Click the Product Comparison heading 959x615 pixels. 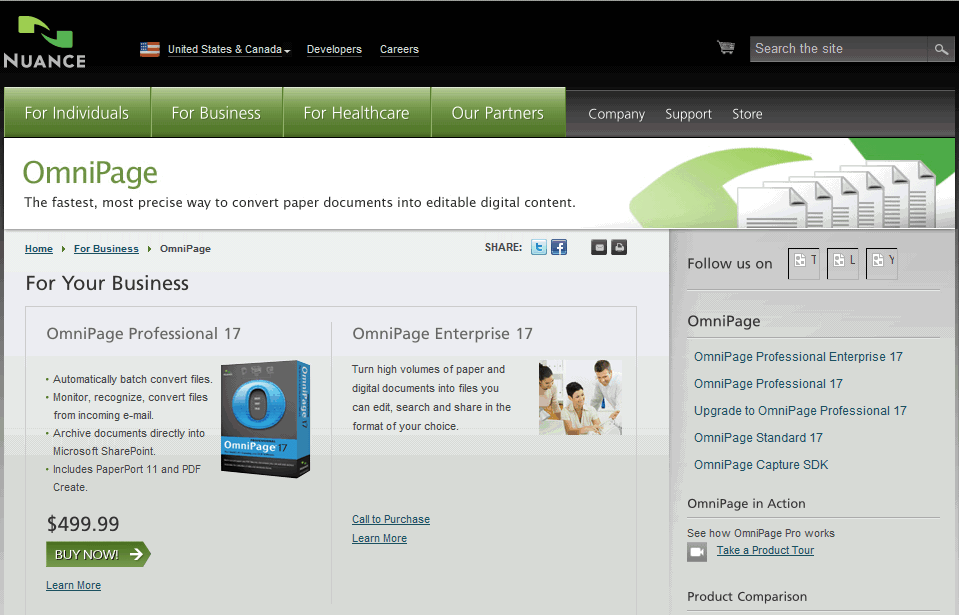pyautogui.click(x=747, y=596)
